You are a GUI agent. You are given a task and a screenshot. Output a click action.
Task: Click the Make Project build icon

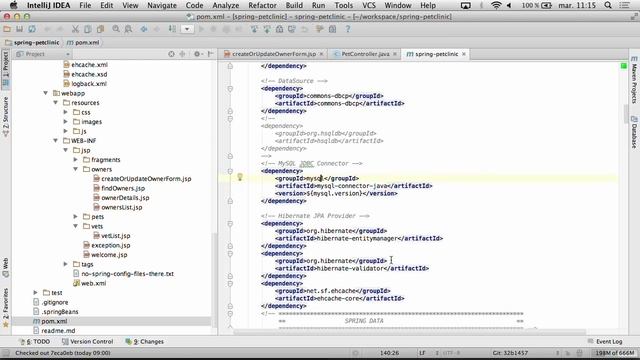(172, 29)
